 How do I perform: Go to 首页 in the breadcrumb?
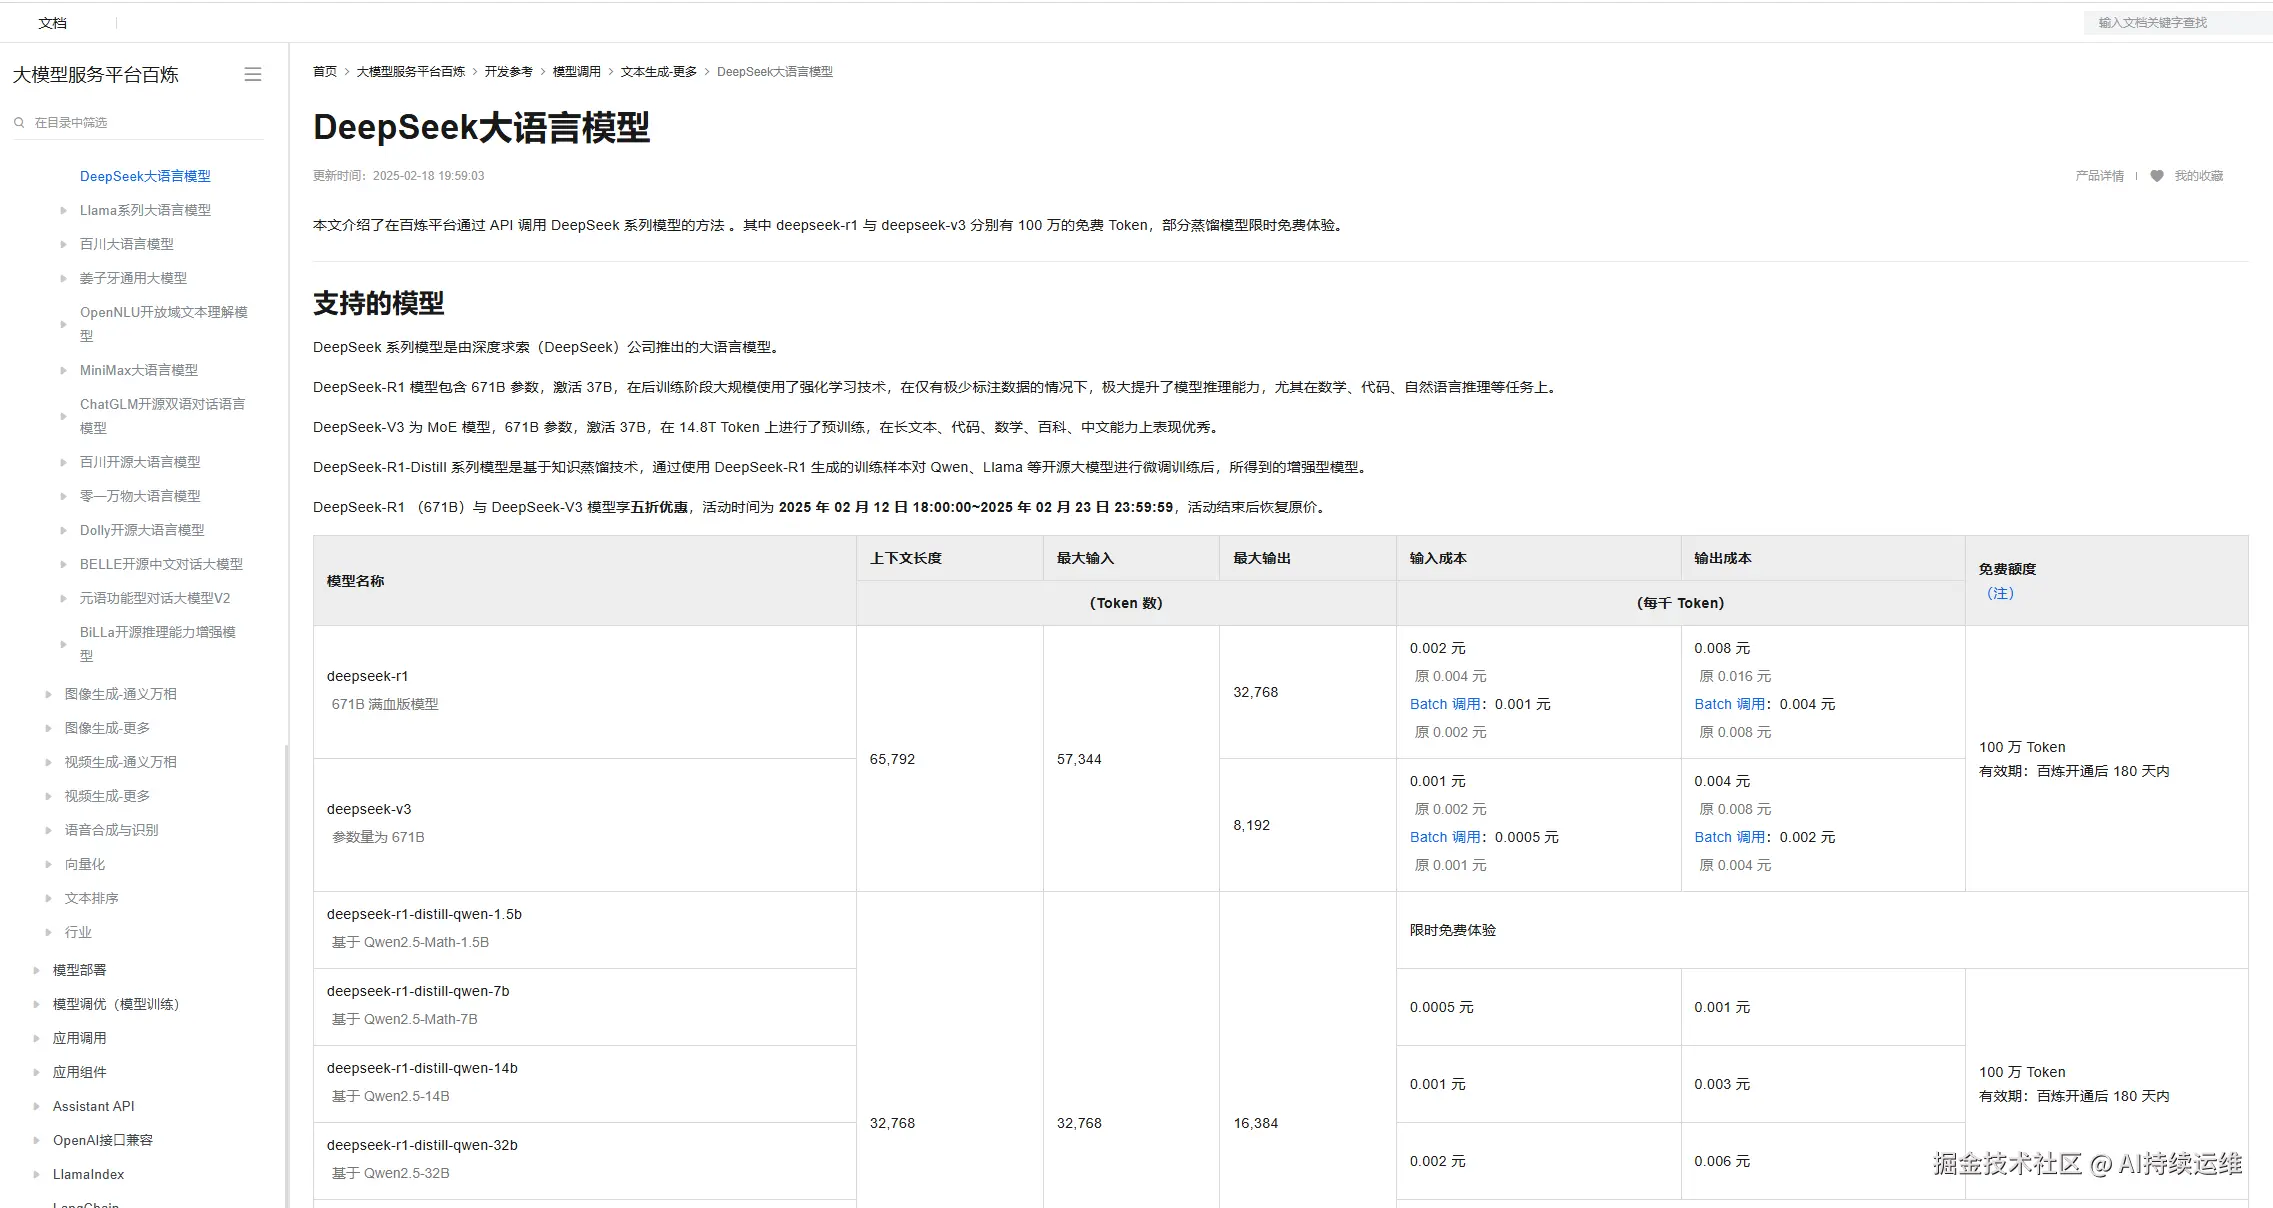[324, 72]
